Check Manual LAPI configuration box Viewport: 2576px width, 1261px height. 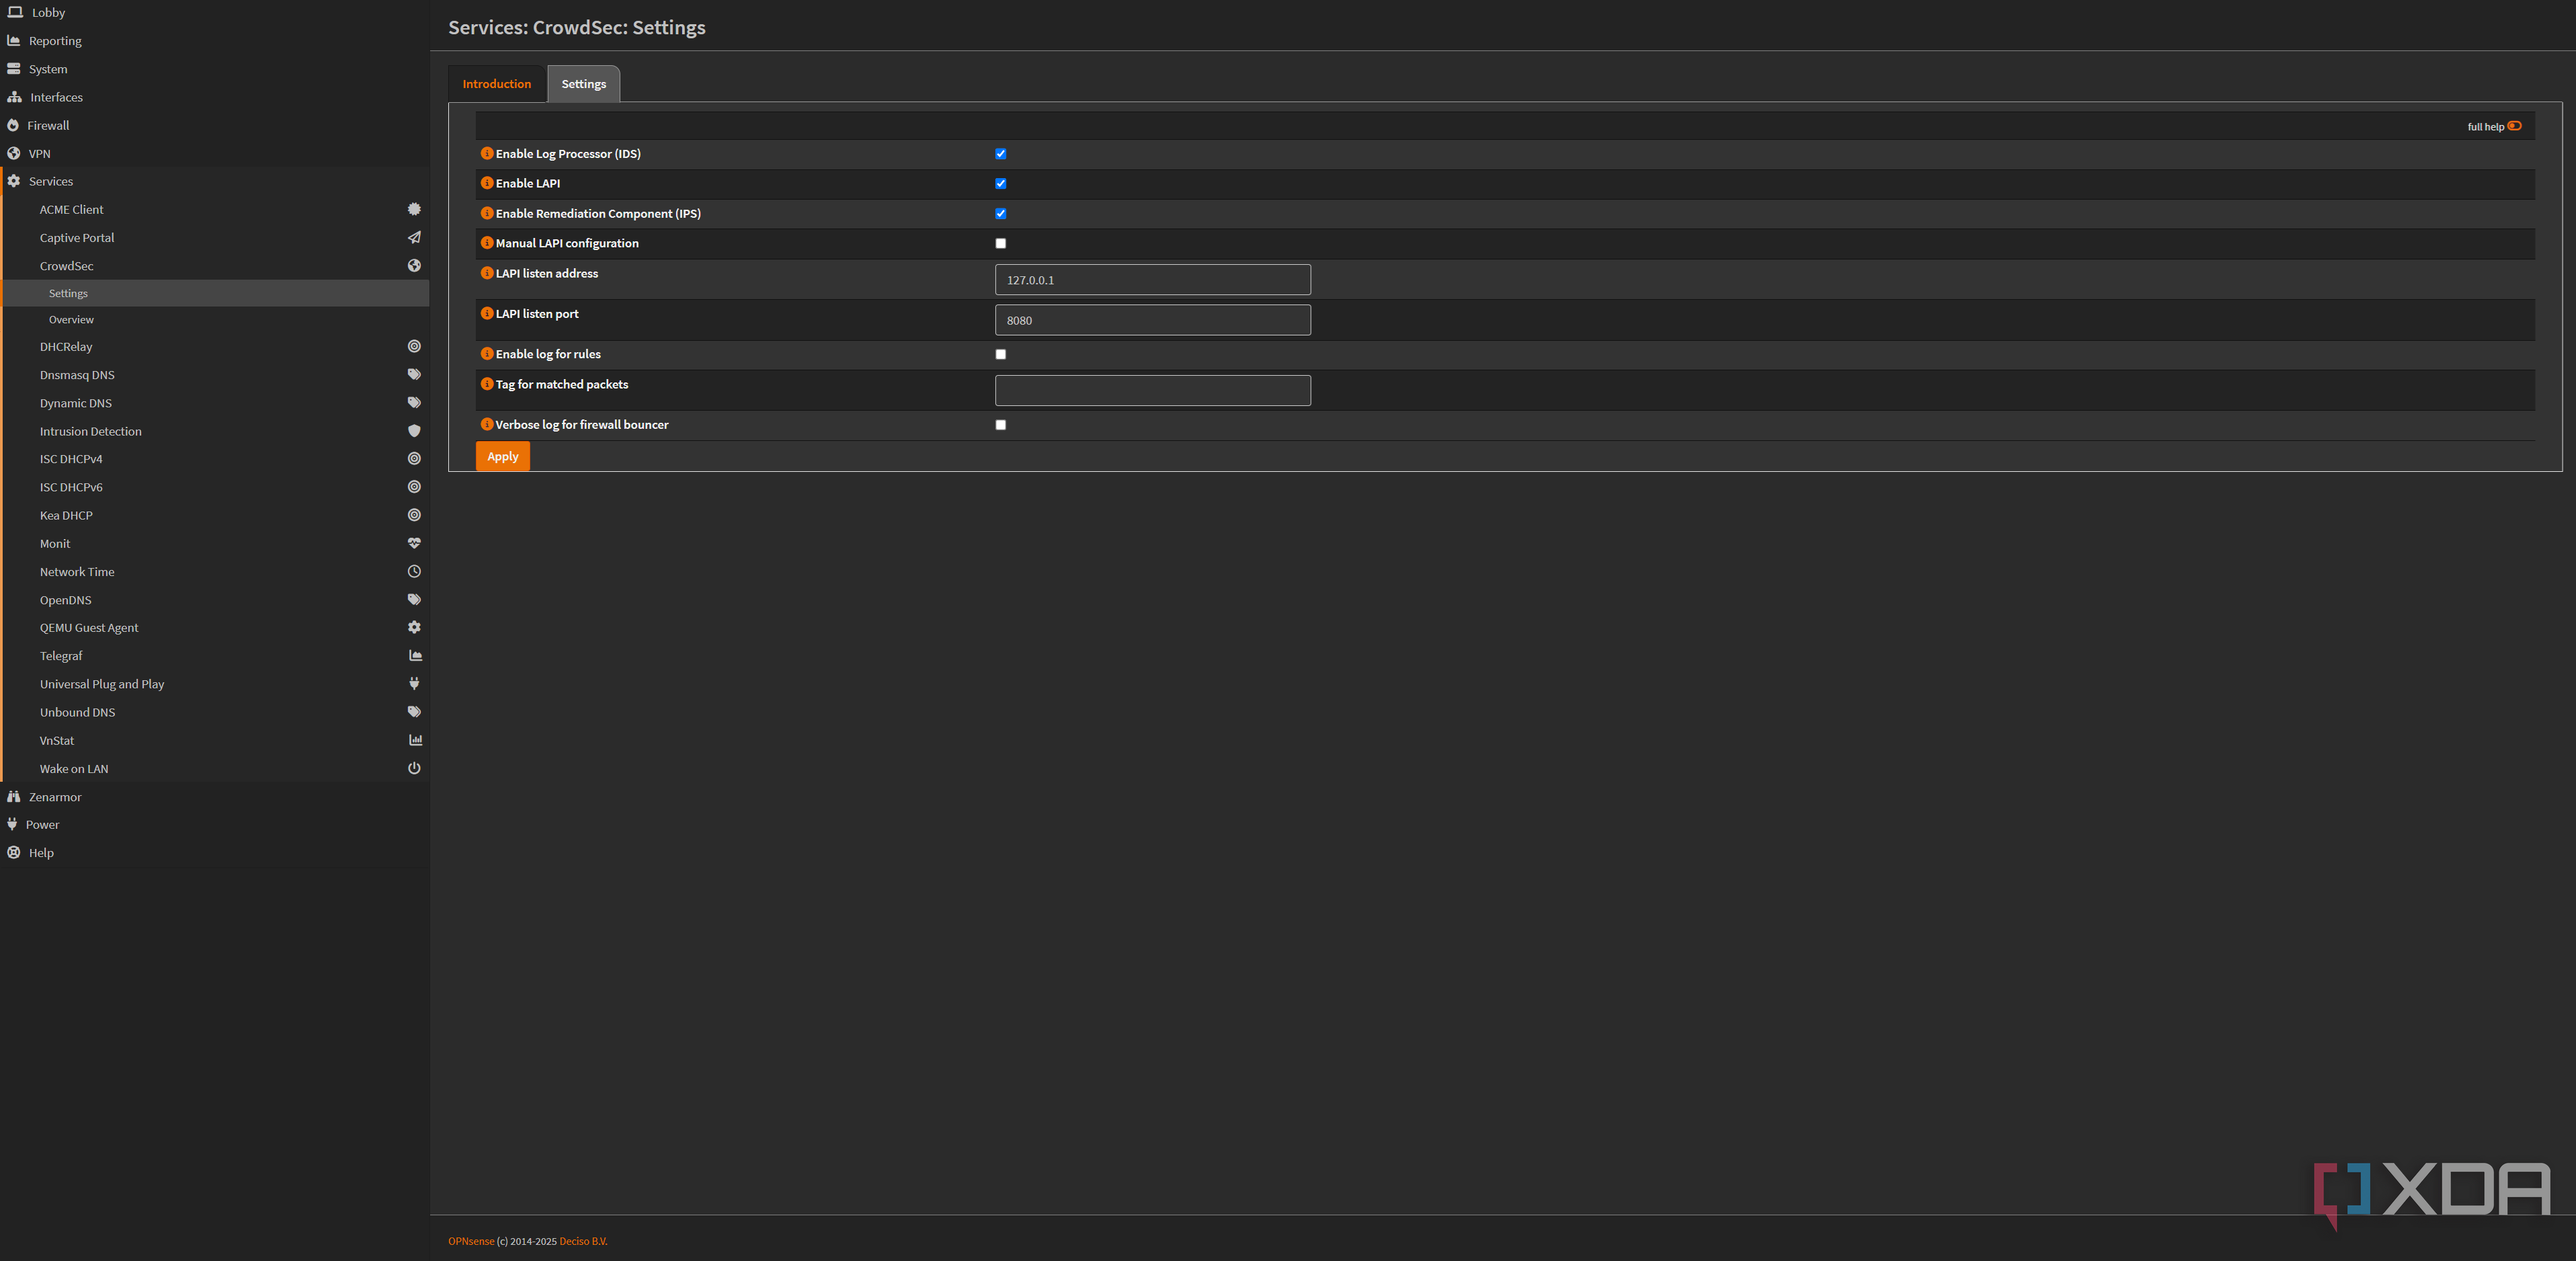pos(1000,244)
